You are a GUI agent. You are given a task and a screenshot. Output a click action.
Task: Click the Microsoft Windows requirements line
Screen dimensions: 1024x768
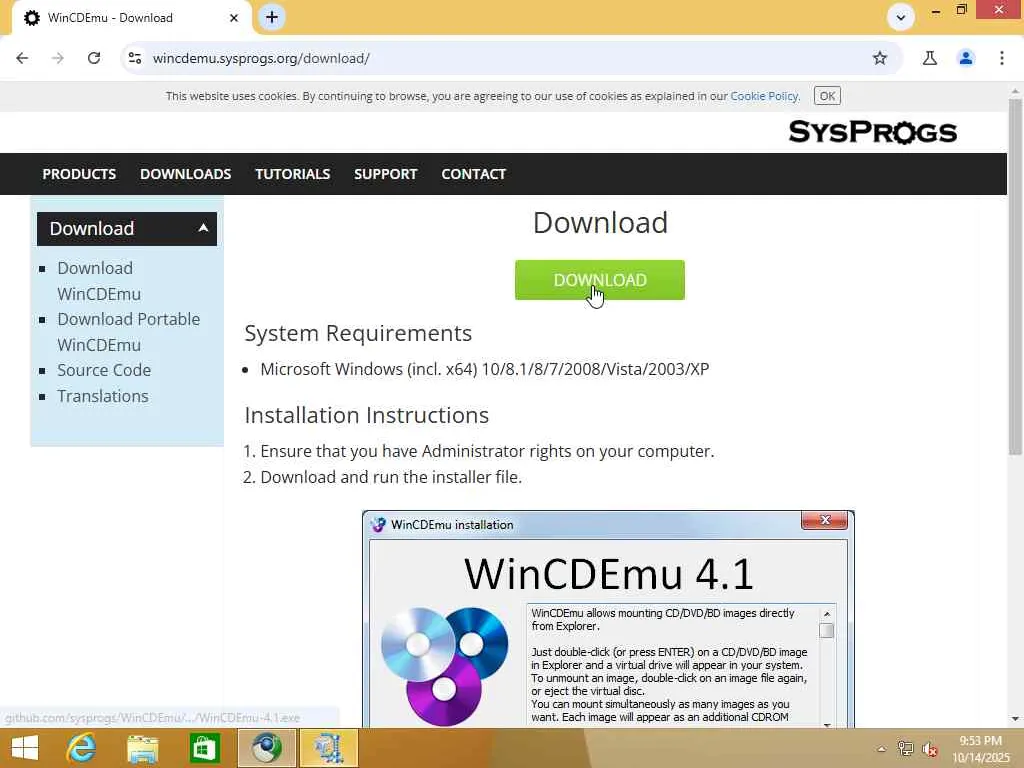point(485,369)
